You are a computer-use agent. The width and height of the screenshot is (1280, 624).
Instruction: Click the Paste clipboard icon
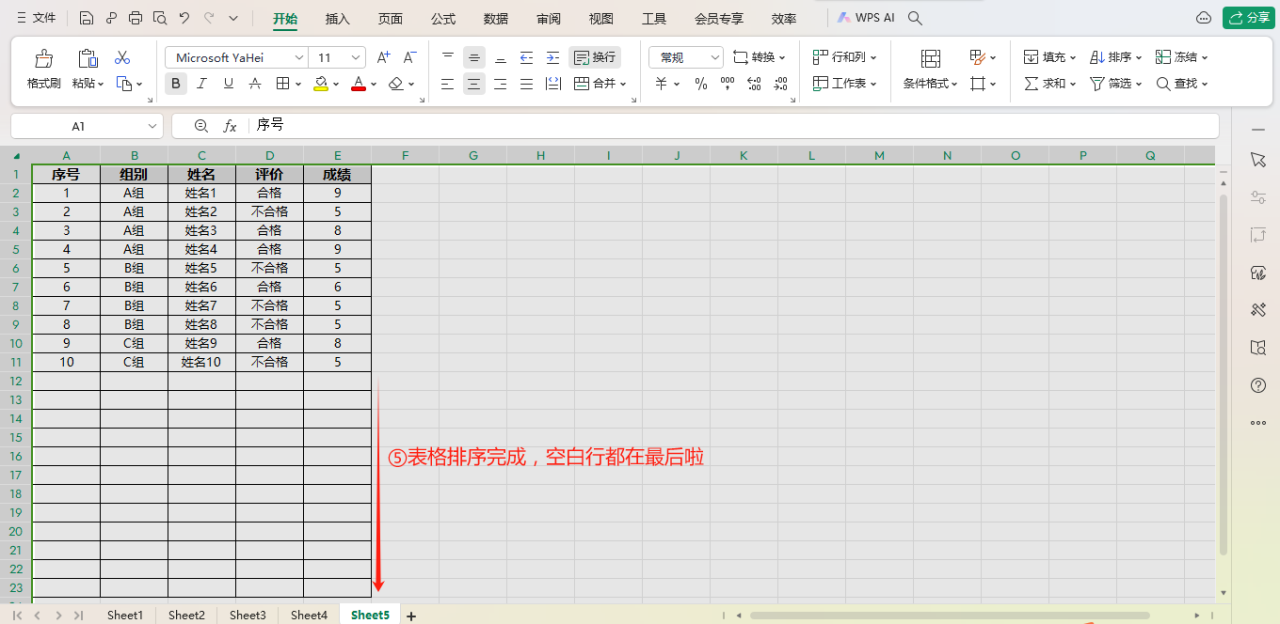tap(88, 59)
